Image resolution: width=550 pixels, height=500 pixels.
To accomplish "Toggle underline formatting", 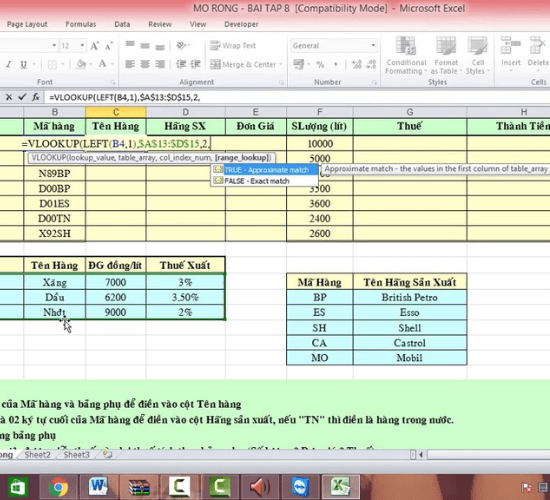I will (24, 65).
